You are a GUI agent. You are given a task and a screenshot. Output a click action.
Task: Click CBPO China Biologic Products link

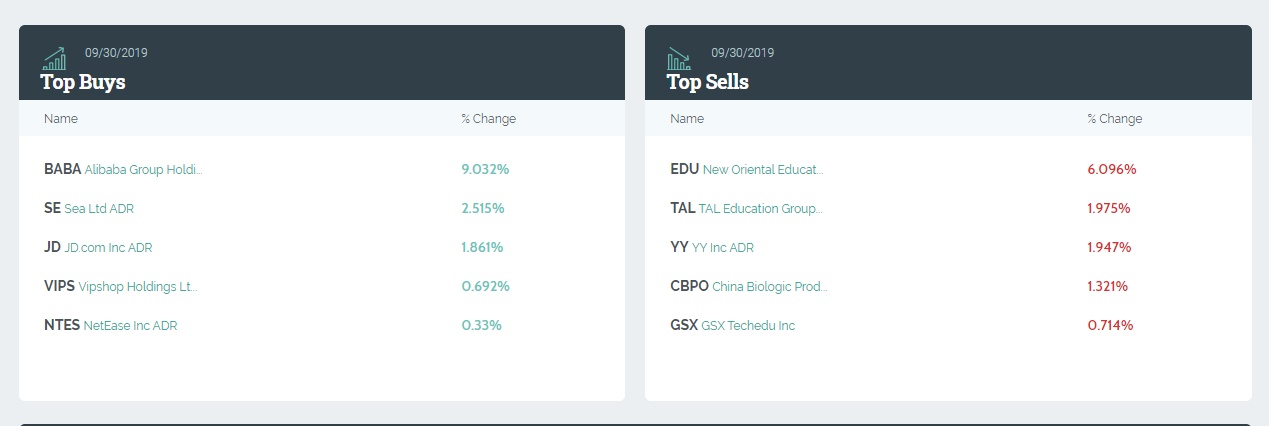(749, 287)
